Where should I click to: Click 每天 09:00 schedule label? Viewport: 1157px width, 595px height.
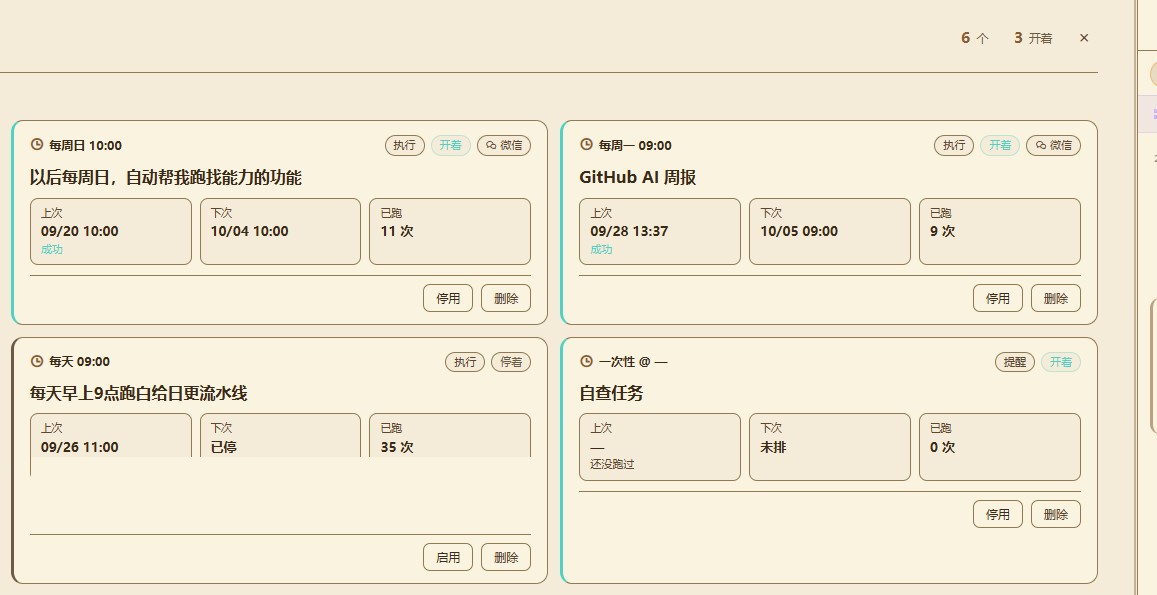pos(80,362)
